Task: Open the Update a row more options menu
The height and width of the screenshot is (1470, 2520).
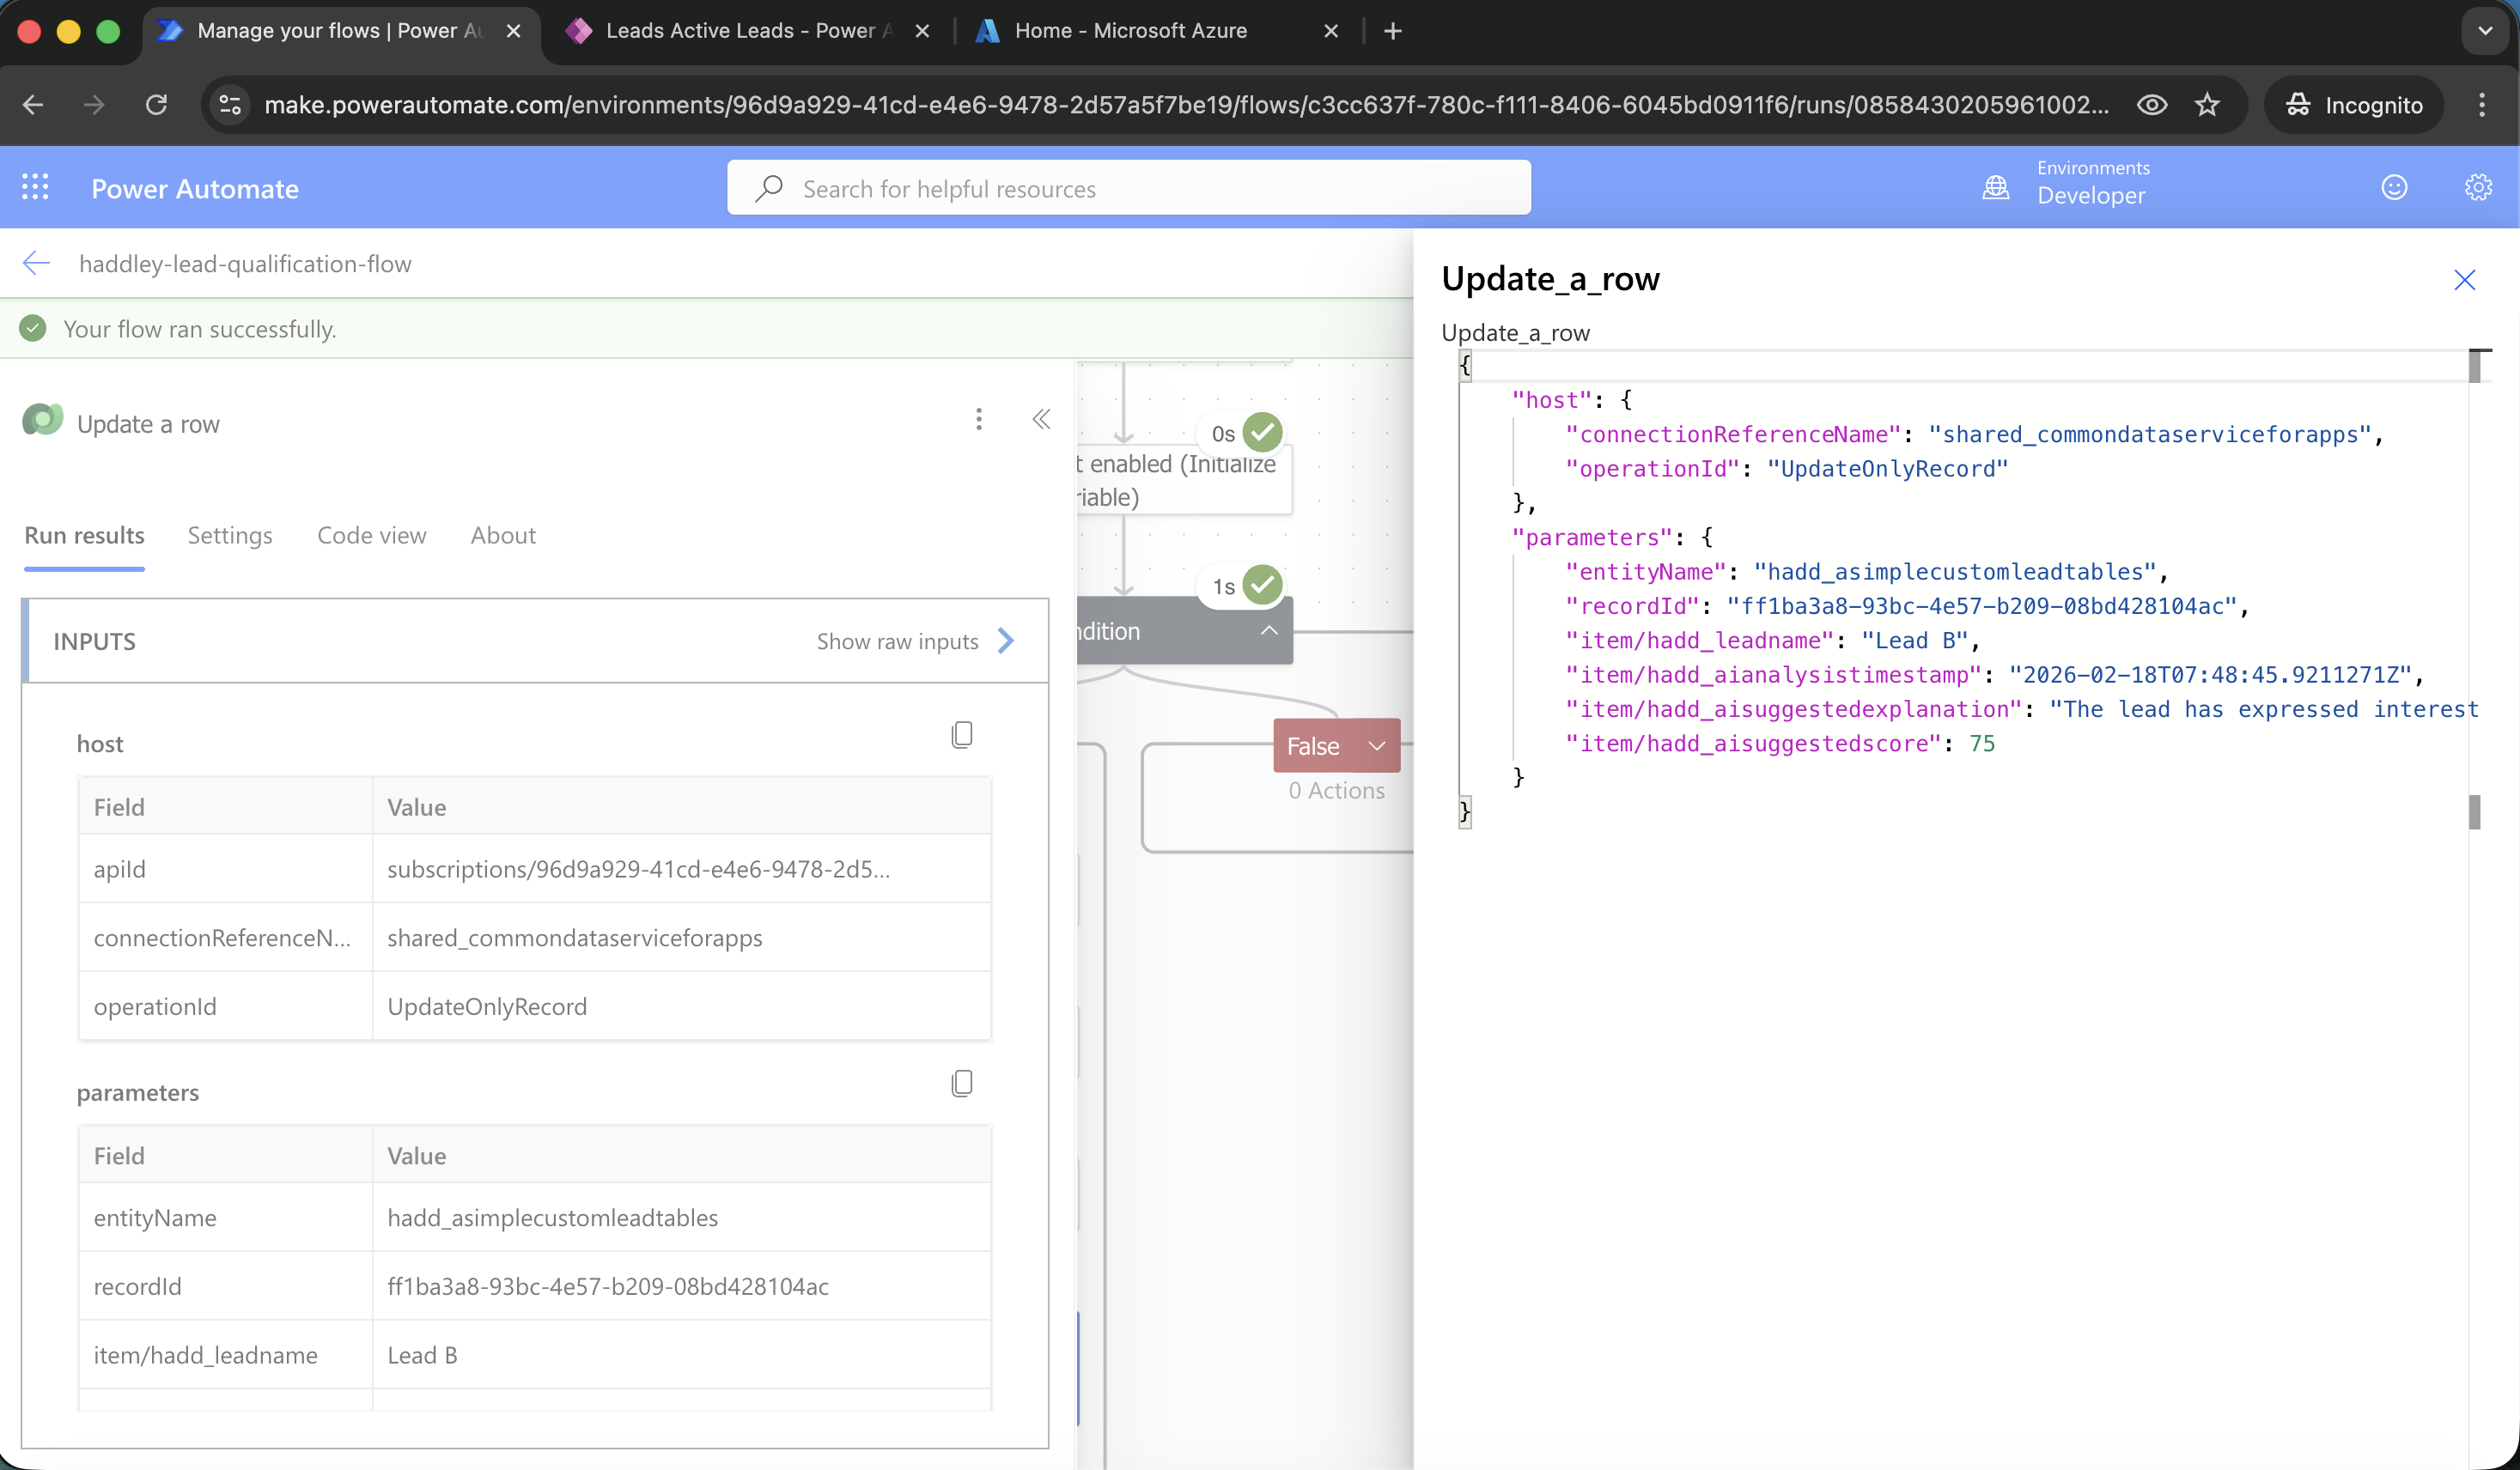Action: click(x=978, y=420)
